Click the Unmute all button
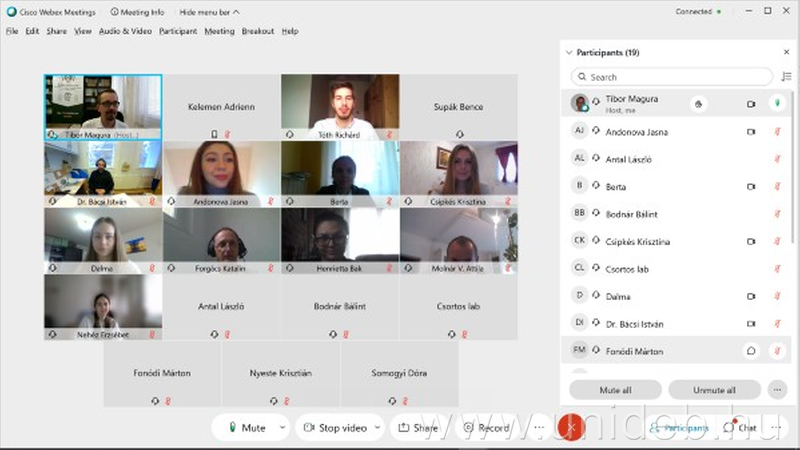 tap(714, 390)
